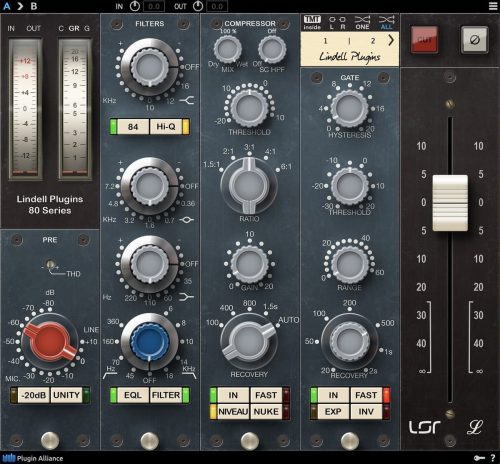
Task: Copy A to B using the arrow
Action: (x=20, y=6)
